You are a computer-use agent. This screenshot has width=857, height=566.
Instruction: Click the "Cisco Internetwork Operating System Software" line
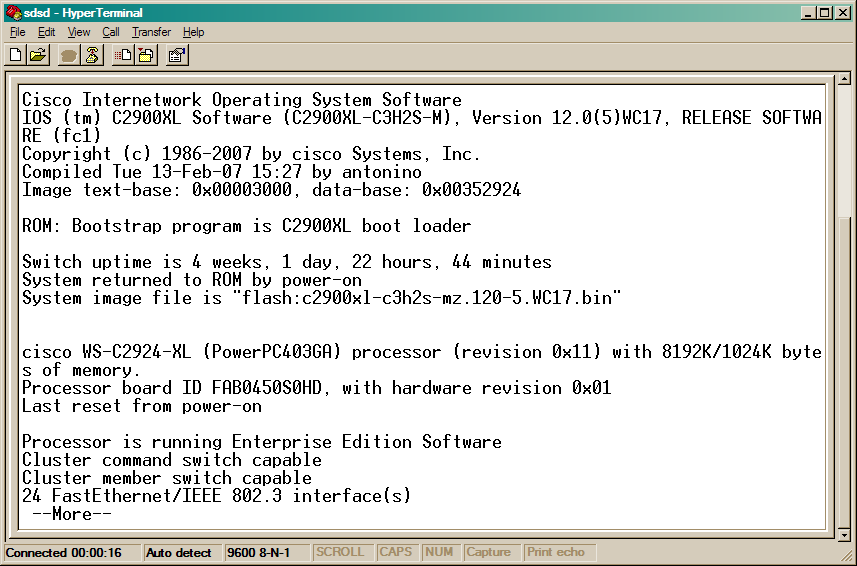coord(242,100)
